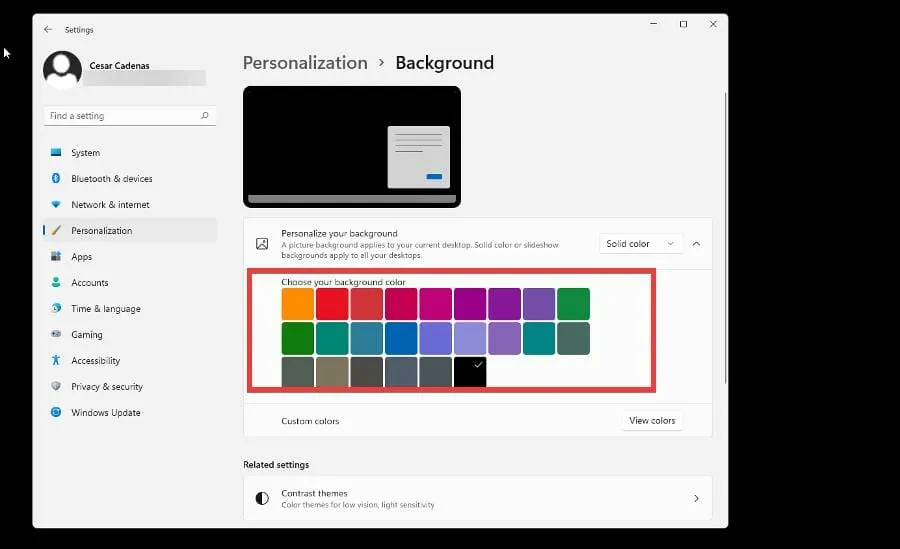Choose the red background color swatch
900x549 pixels.
point(332,304)
